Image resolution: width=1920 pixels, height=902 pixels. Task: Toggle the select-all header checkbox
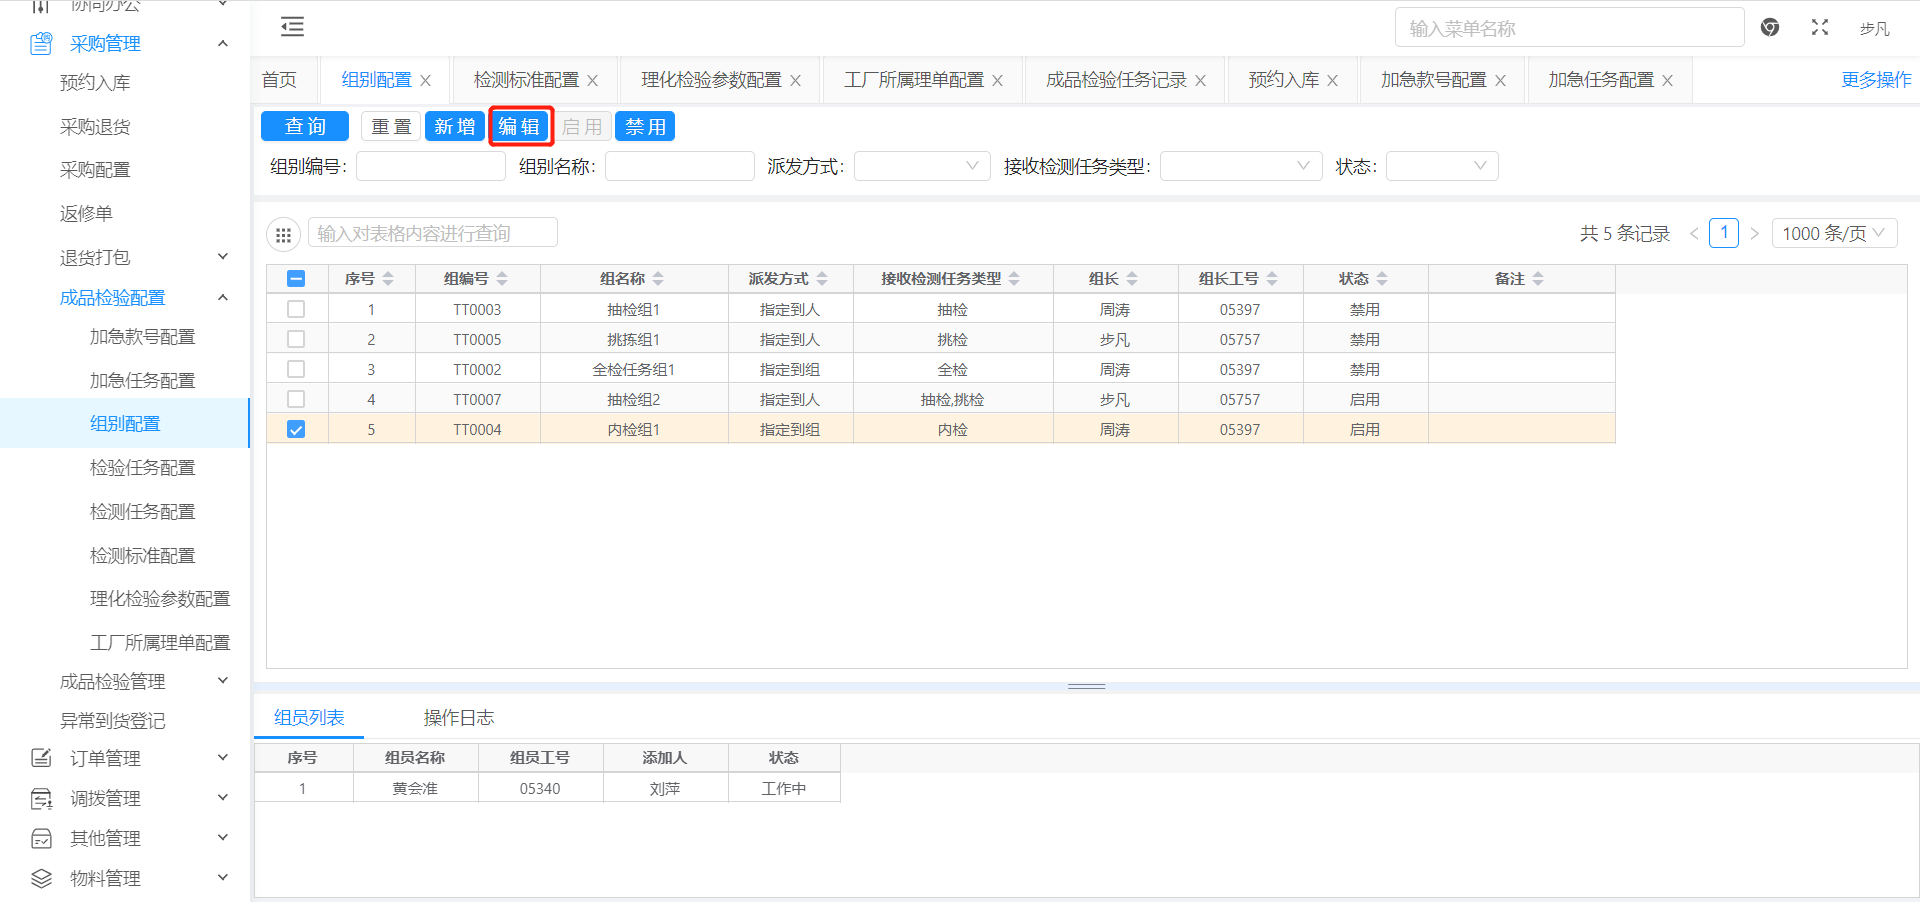click(296, 279)
